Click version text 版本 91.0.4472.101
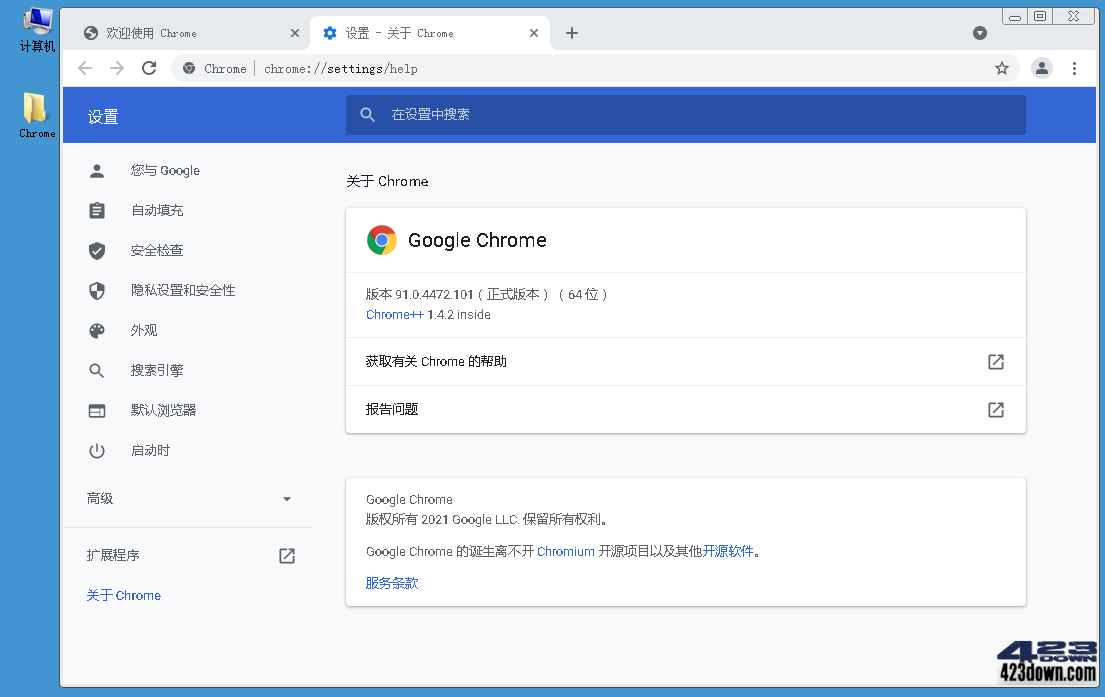This screenshot has width=1105, height=697. tap(419, 295)
